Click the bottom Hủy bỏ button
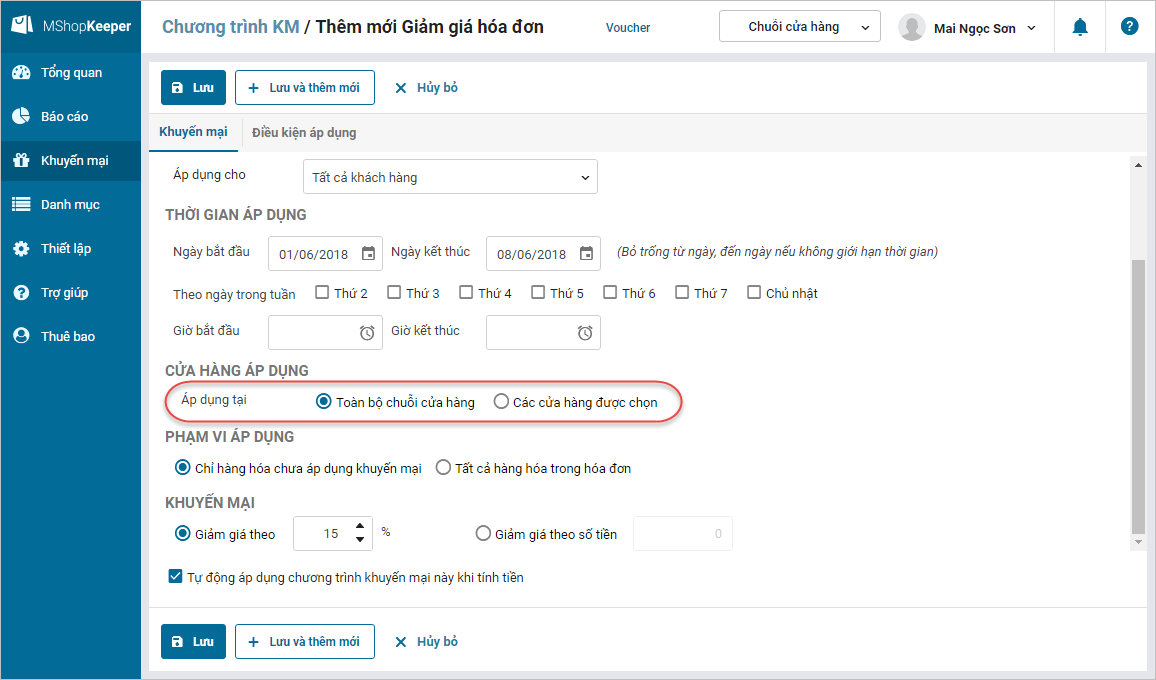This screenshot has width=1156, height=680. (x=426, y=642)
